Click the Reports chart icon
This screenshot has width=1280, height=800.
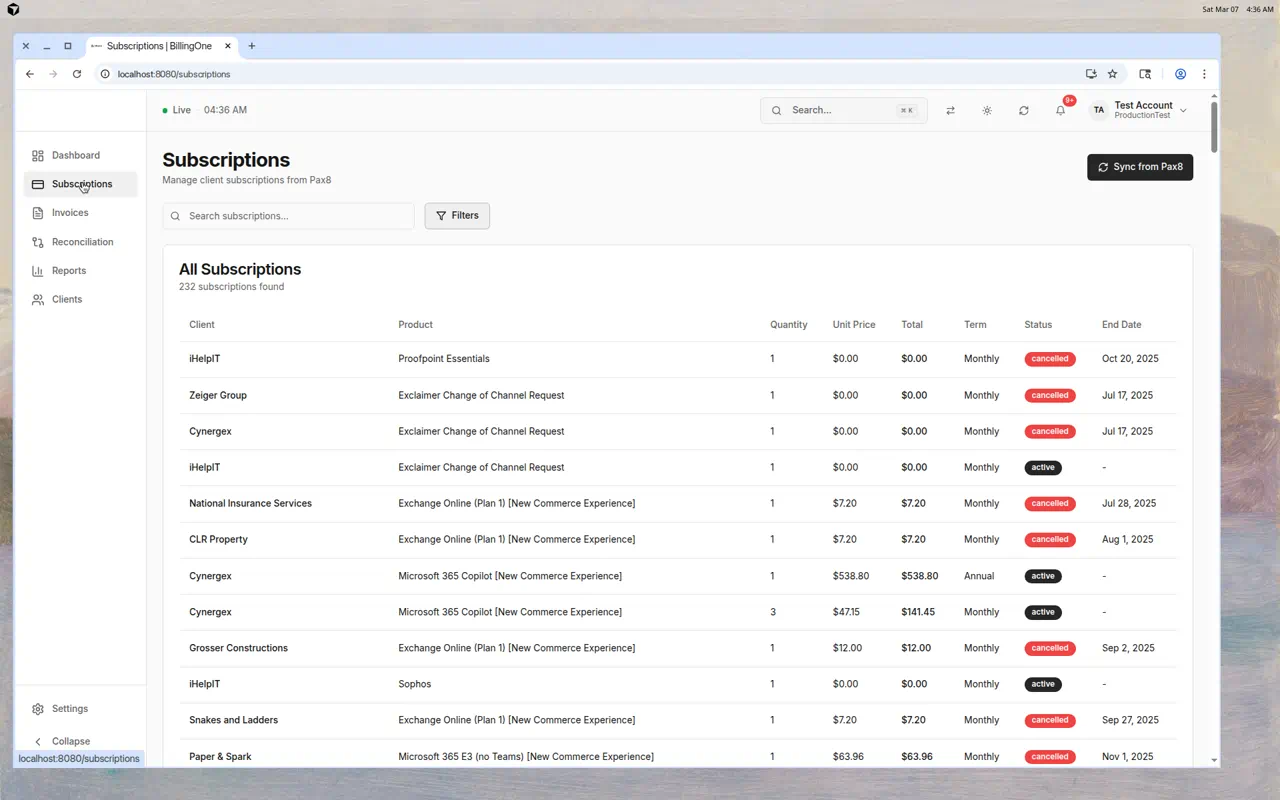[38, 271]
